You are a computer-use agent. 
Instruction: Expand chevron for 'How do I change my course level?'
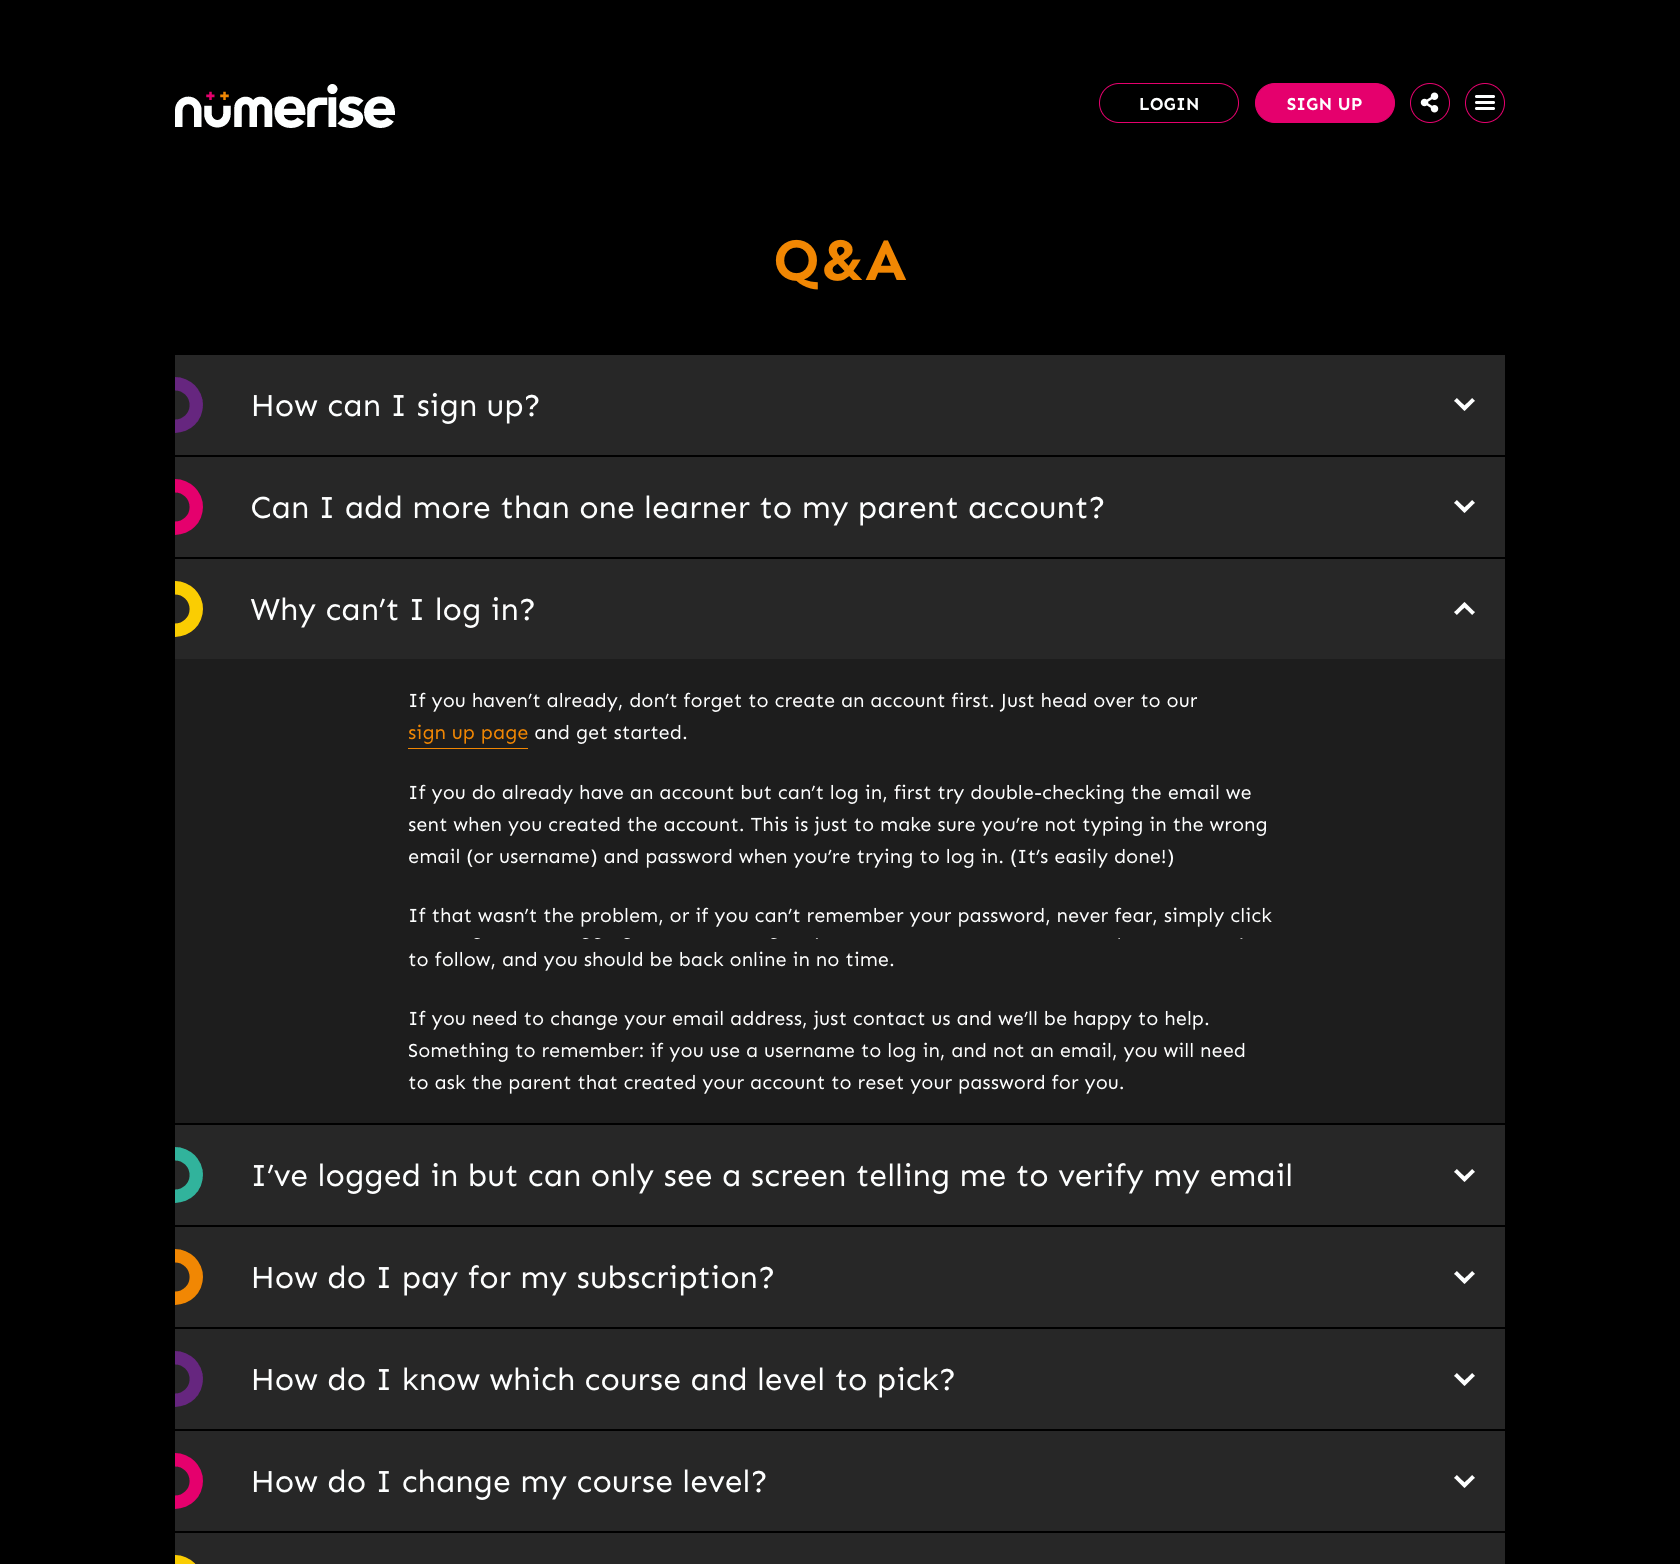pos(1464,1481)
